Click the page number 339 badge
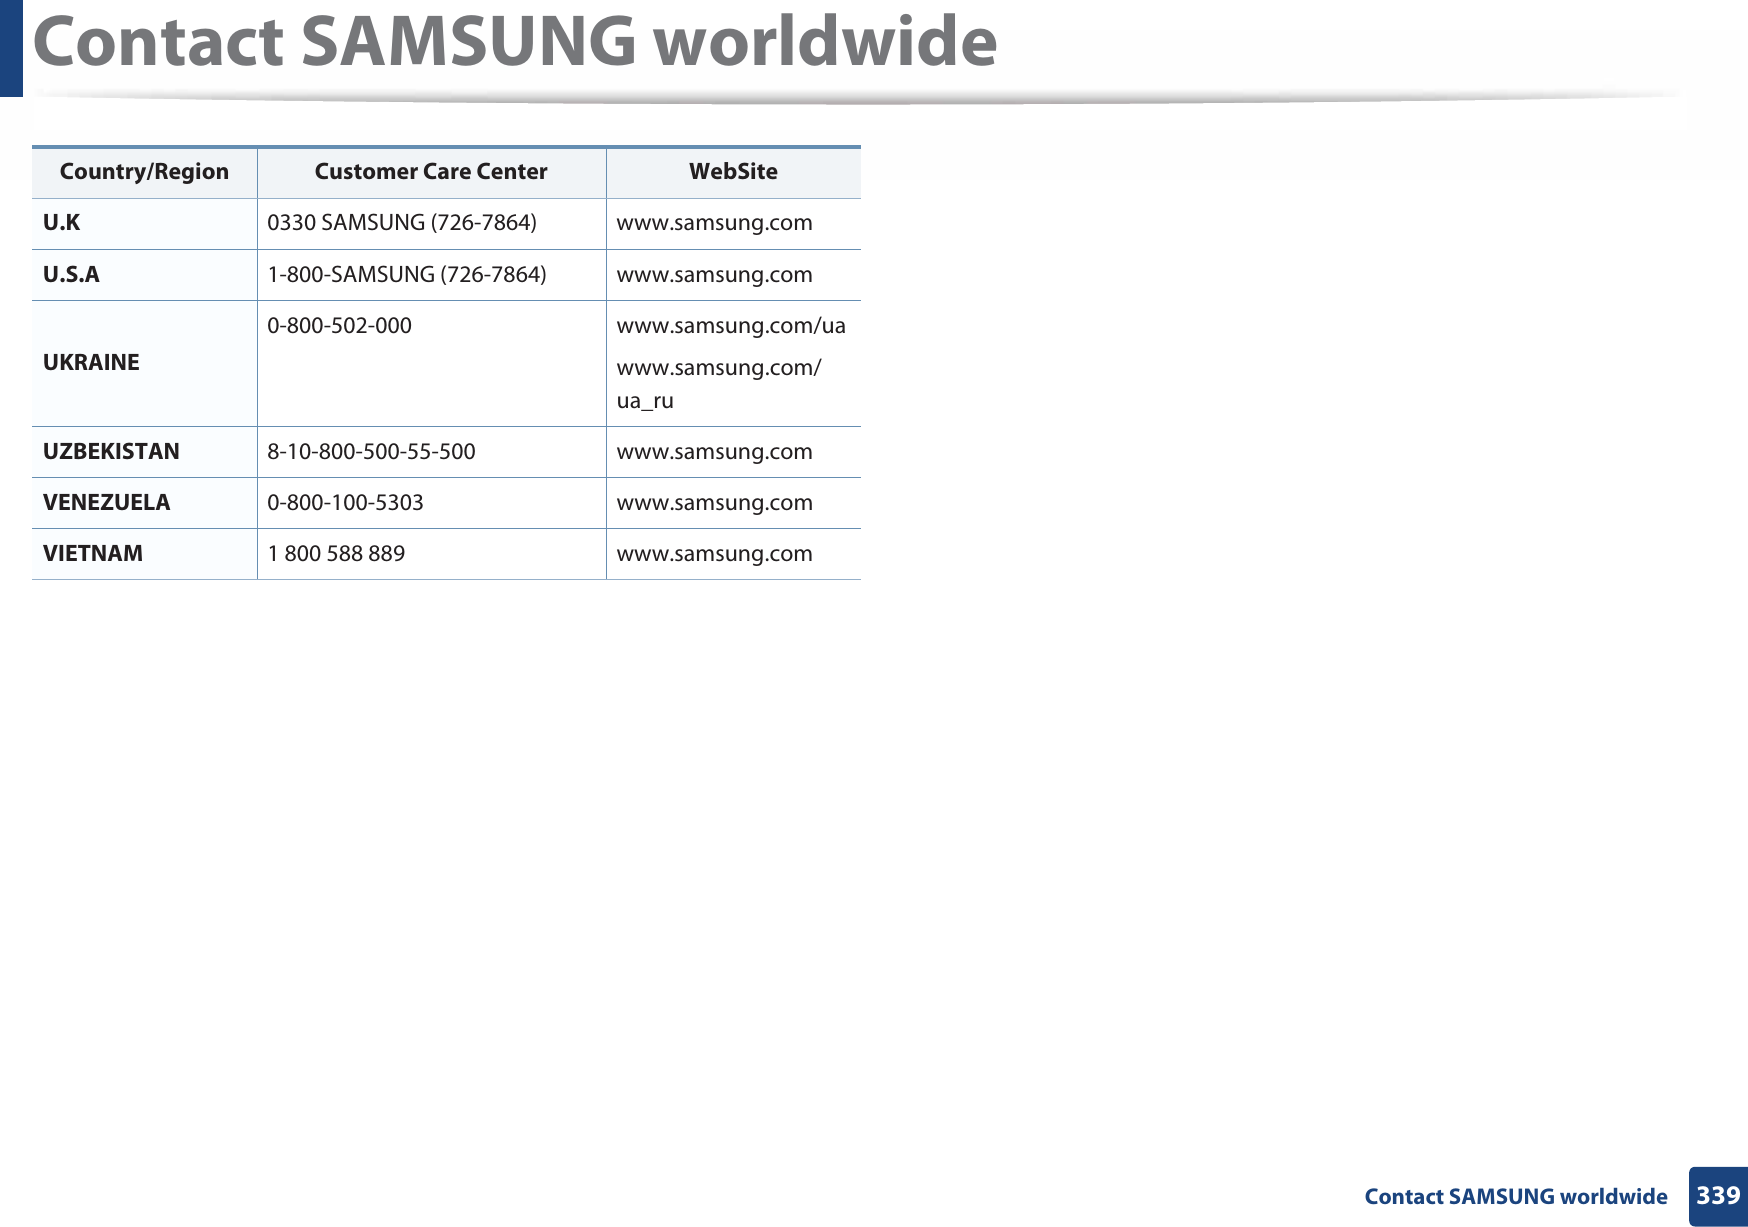The height and width of the screenshot is (1227, 1748). [1718, 1196]
